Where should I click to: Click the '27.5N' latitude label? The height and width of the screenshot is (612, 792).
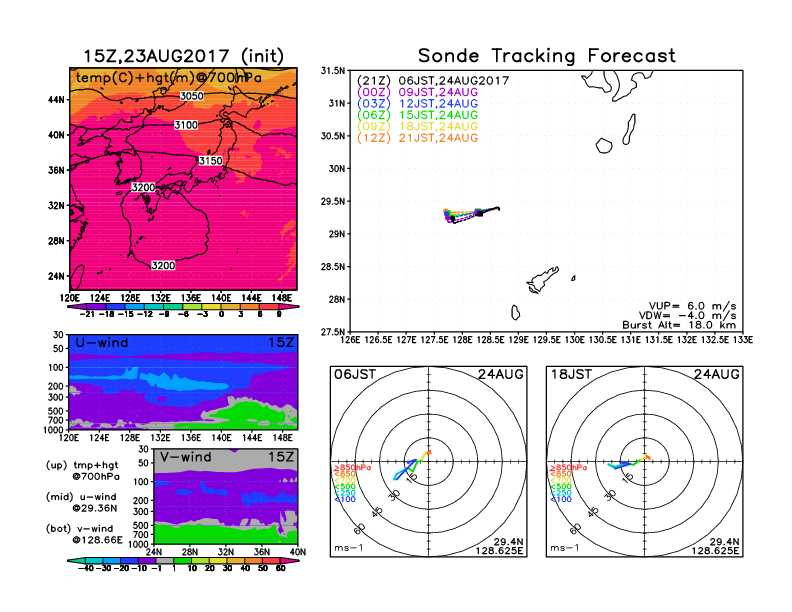(334, 332)
